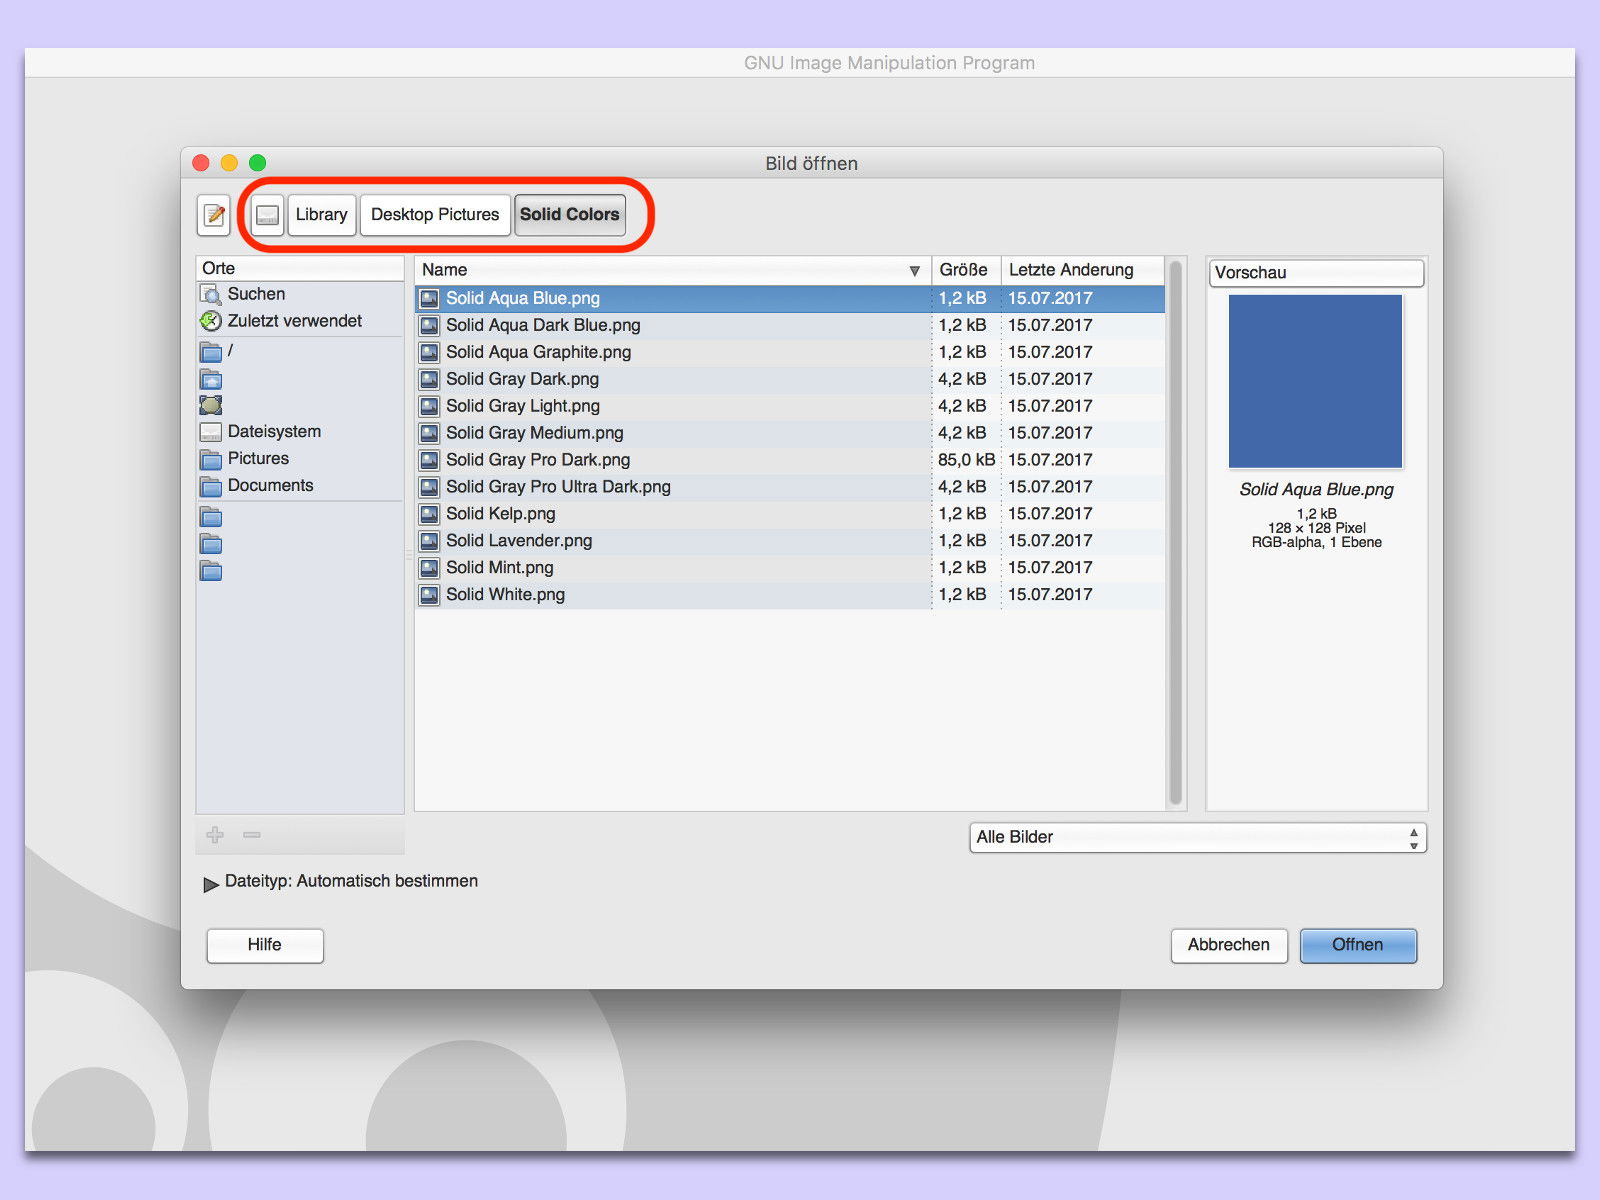This screenshot has height=1200, width=1600.
Task: Click the file icon of Solid White.png
Action: (429, 595)
